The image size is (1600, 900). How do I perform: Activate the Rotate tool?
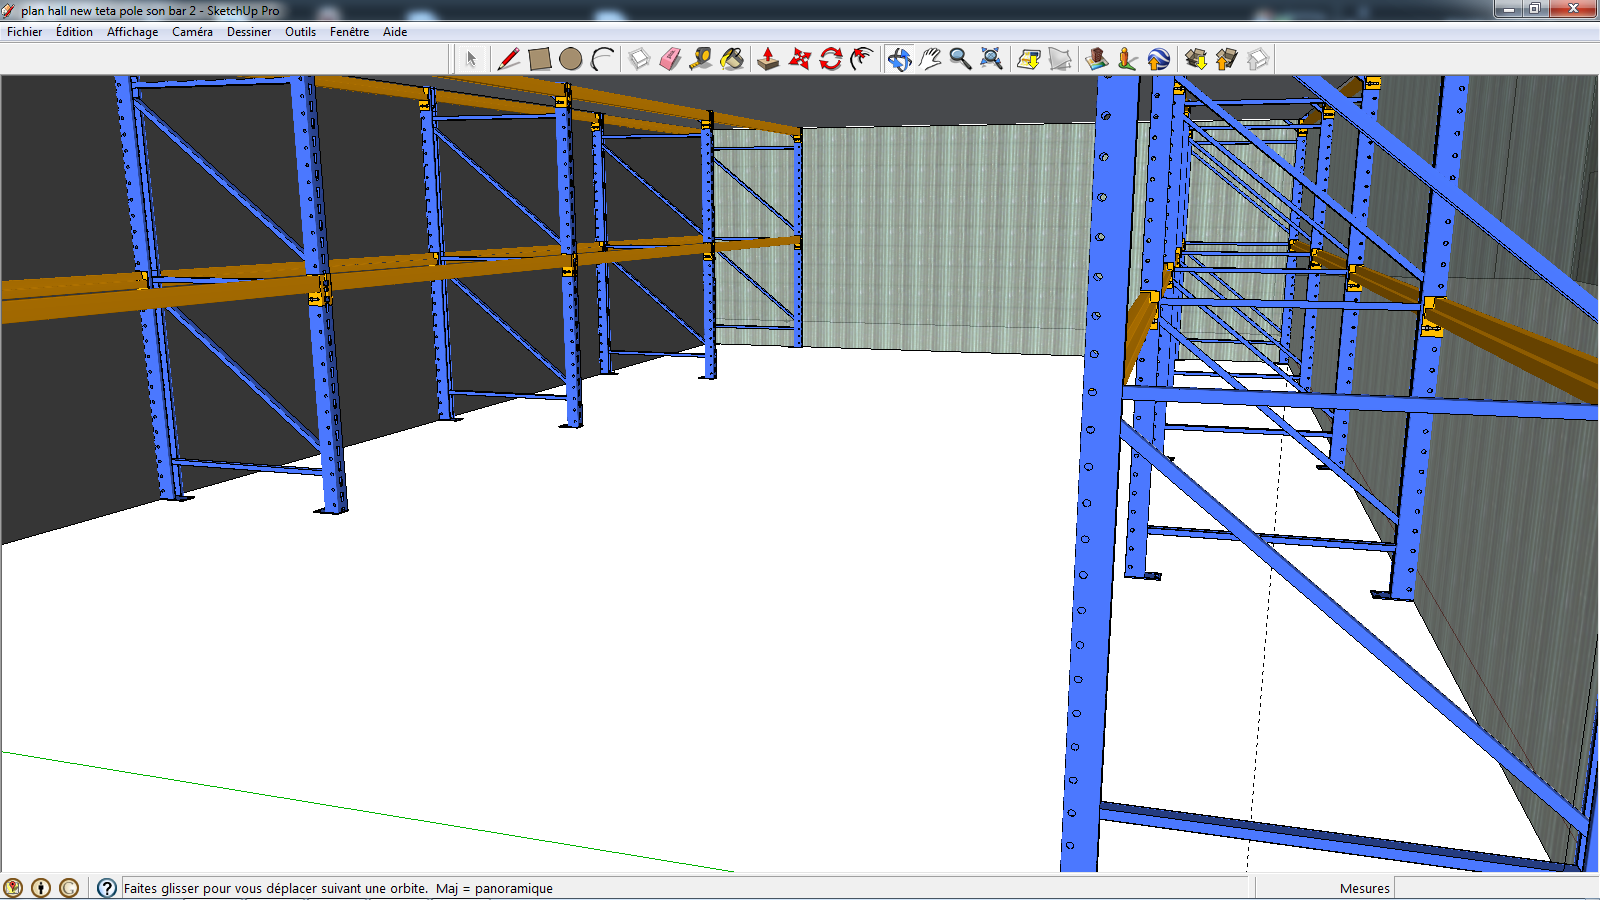830,59
